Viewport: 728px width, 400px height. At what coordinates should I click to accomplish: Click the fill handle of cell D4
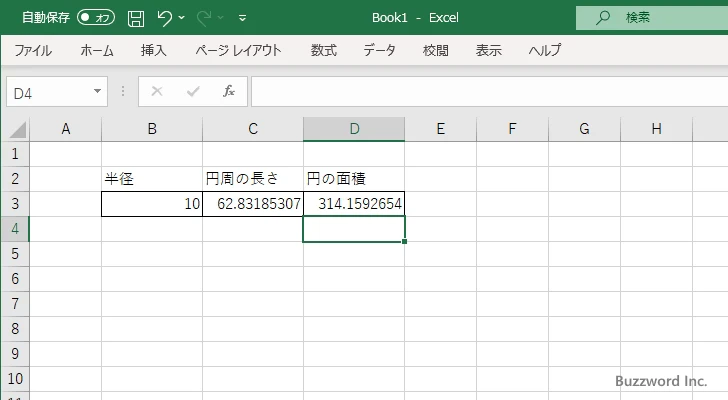pos(405,242)
